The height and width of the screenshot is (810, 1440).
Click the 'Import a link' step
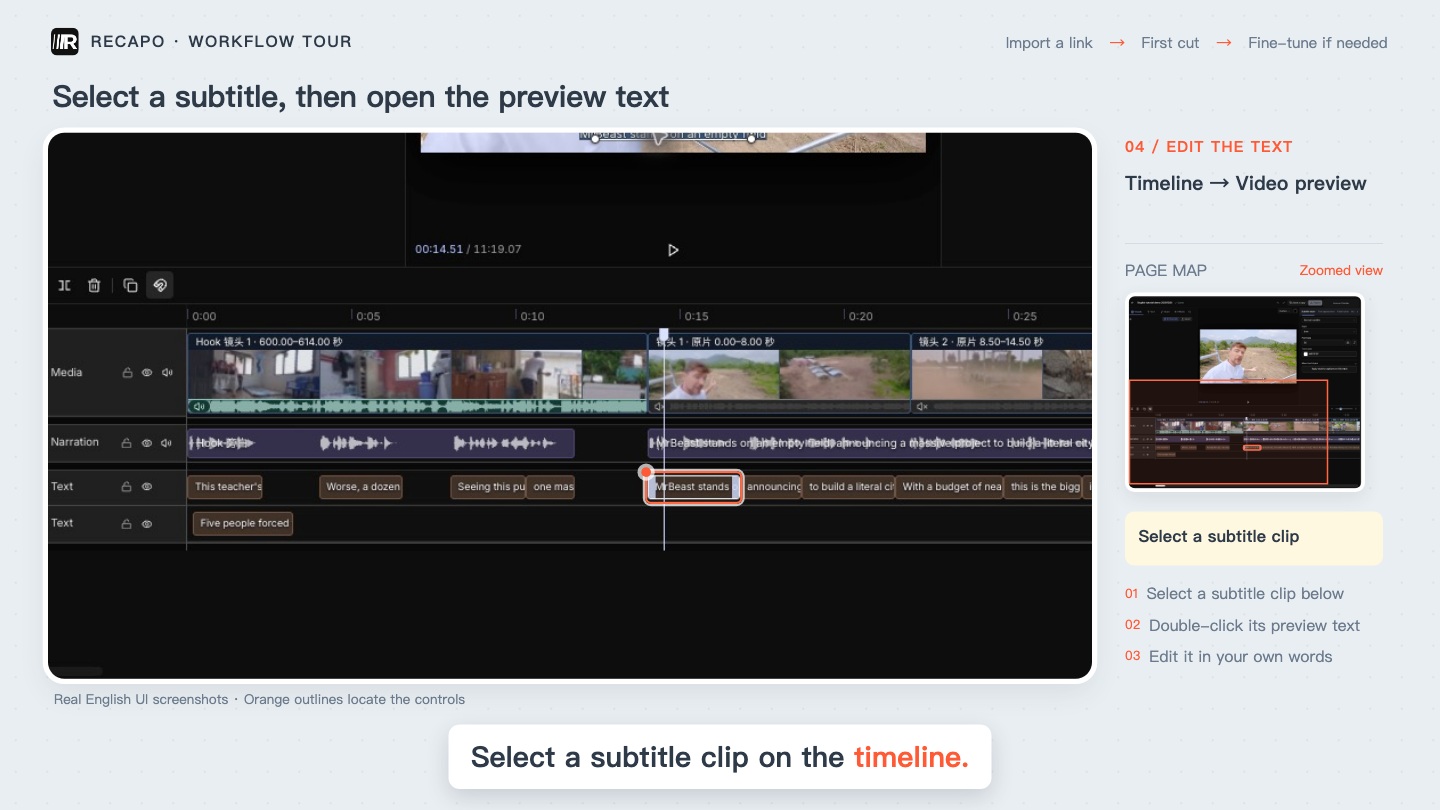tap(1049, 43)
